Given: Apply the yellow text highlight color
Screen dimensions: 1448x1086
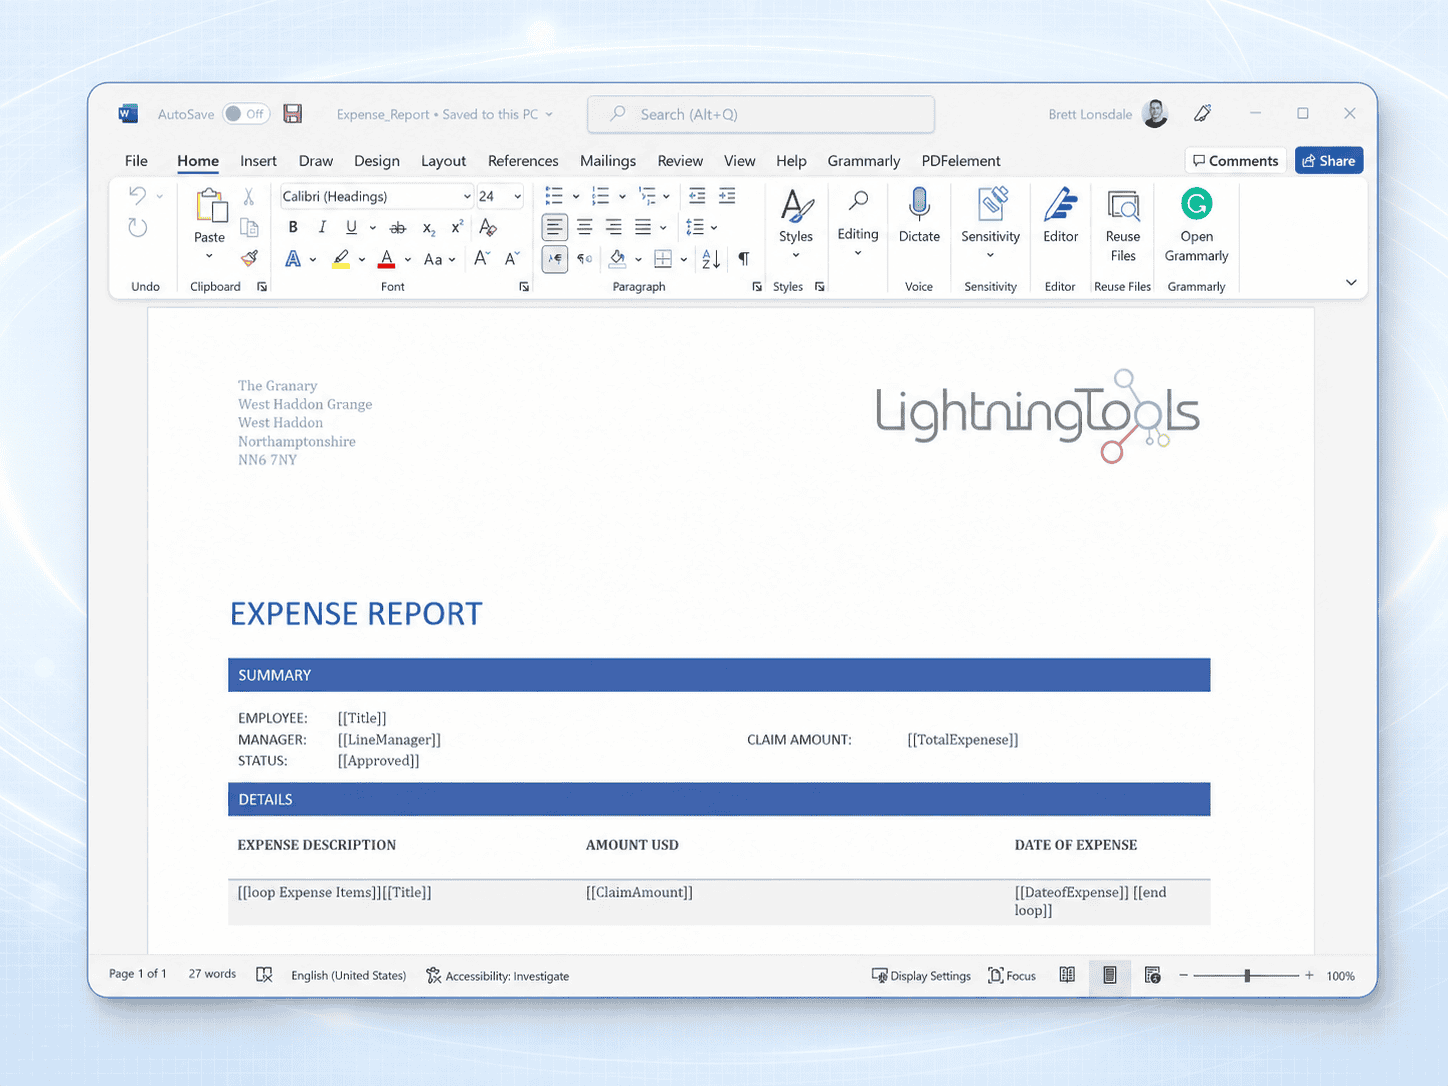Looking at the screenshot, I should point(341,259).
